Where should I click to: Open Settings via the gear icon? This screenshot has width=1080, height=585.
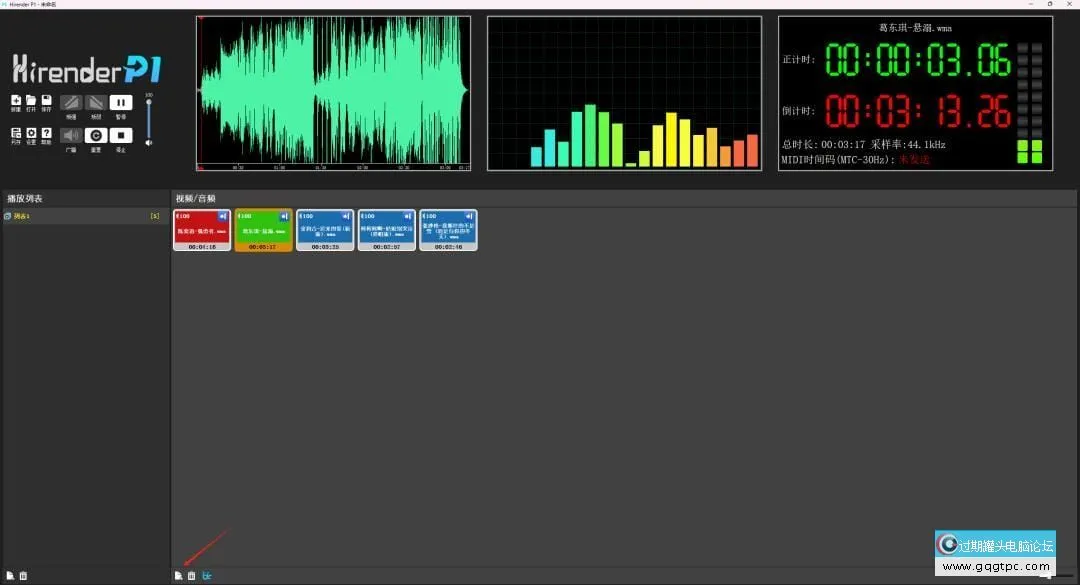click(x=31, y=133)
